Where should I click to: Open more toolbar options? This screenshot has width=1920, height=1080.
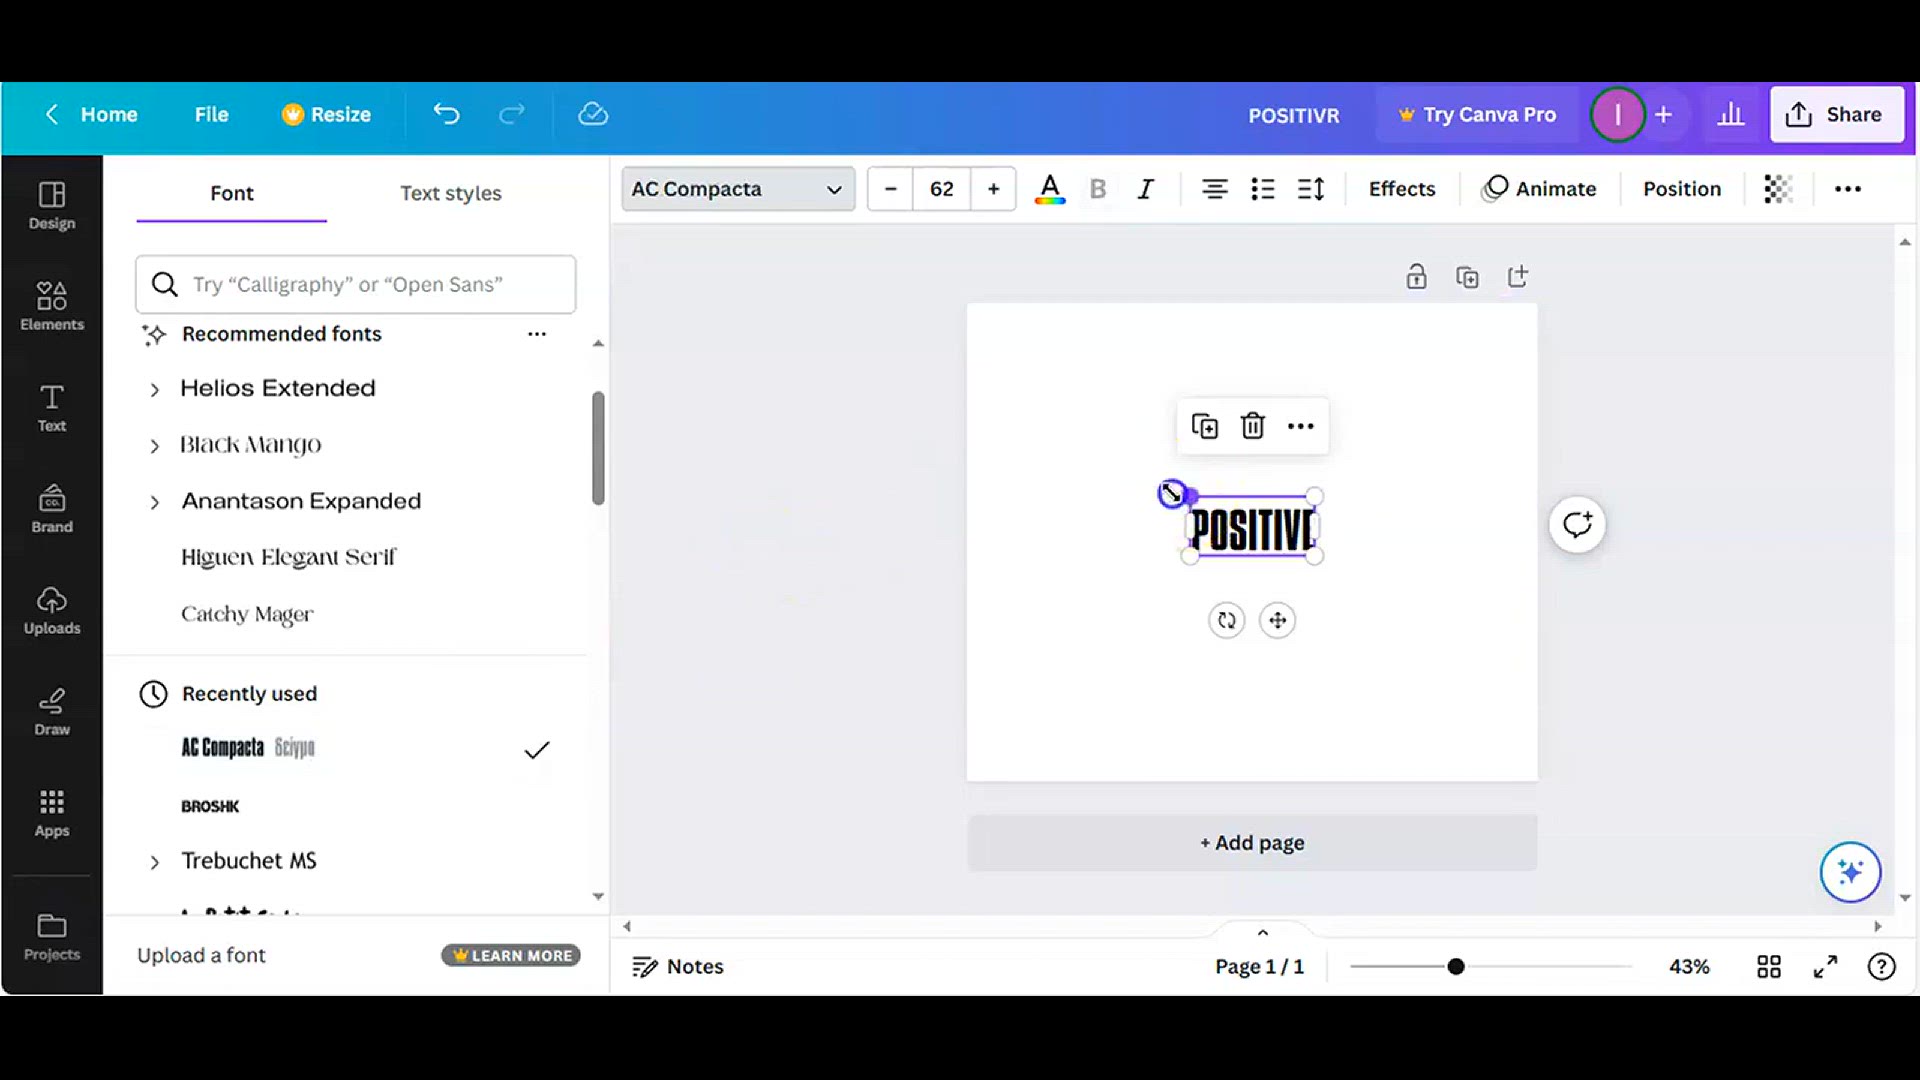coord(1848,189)
